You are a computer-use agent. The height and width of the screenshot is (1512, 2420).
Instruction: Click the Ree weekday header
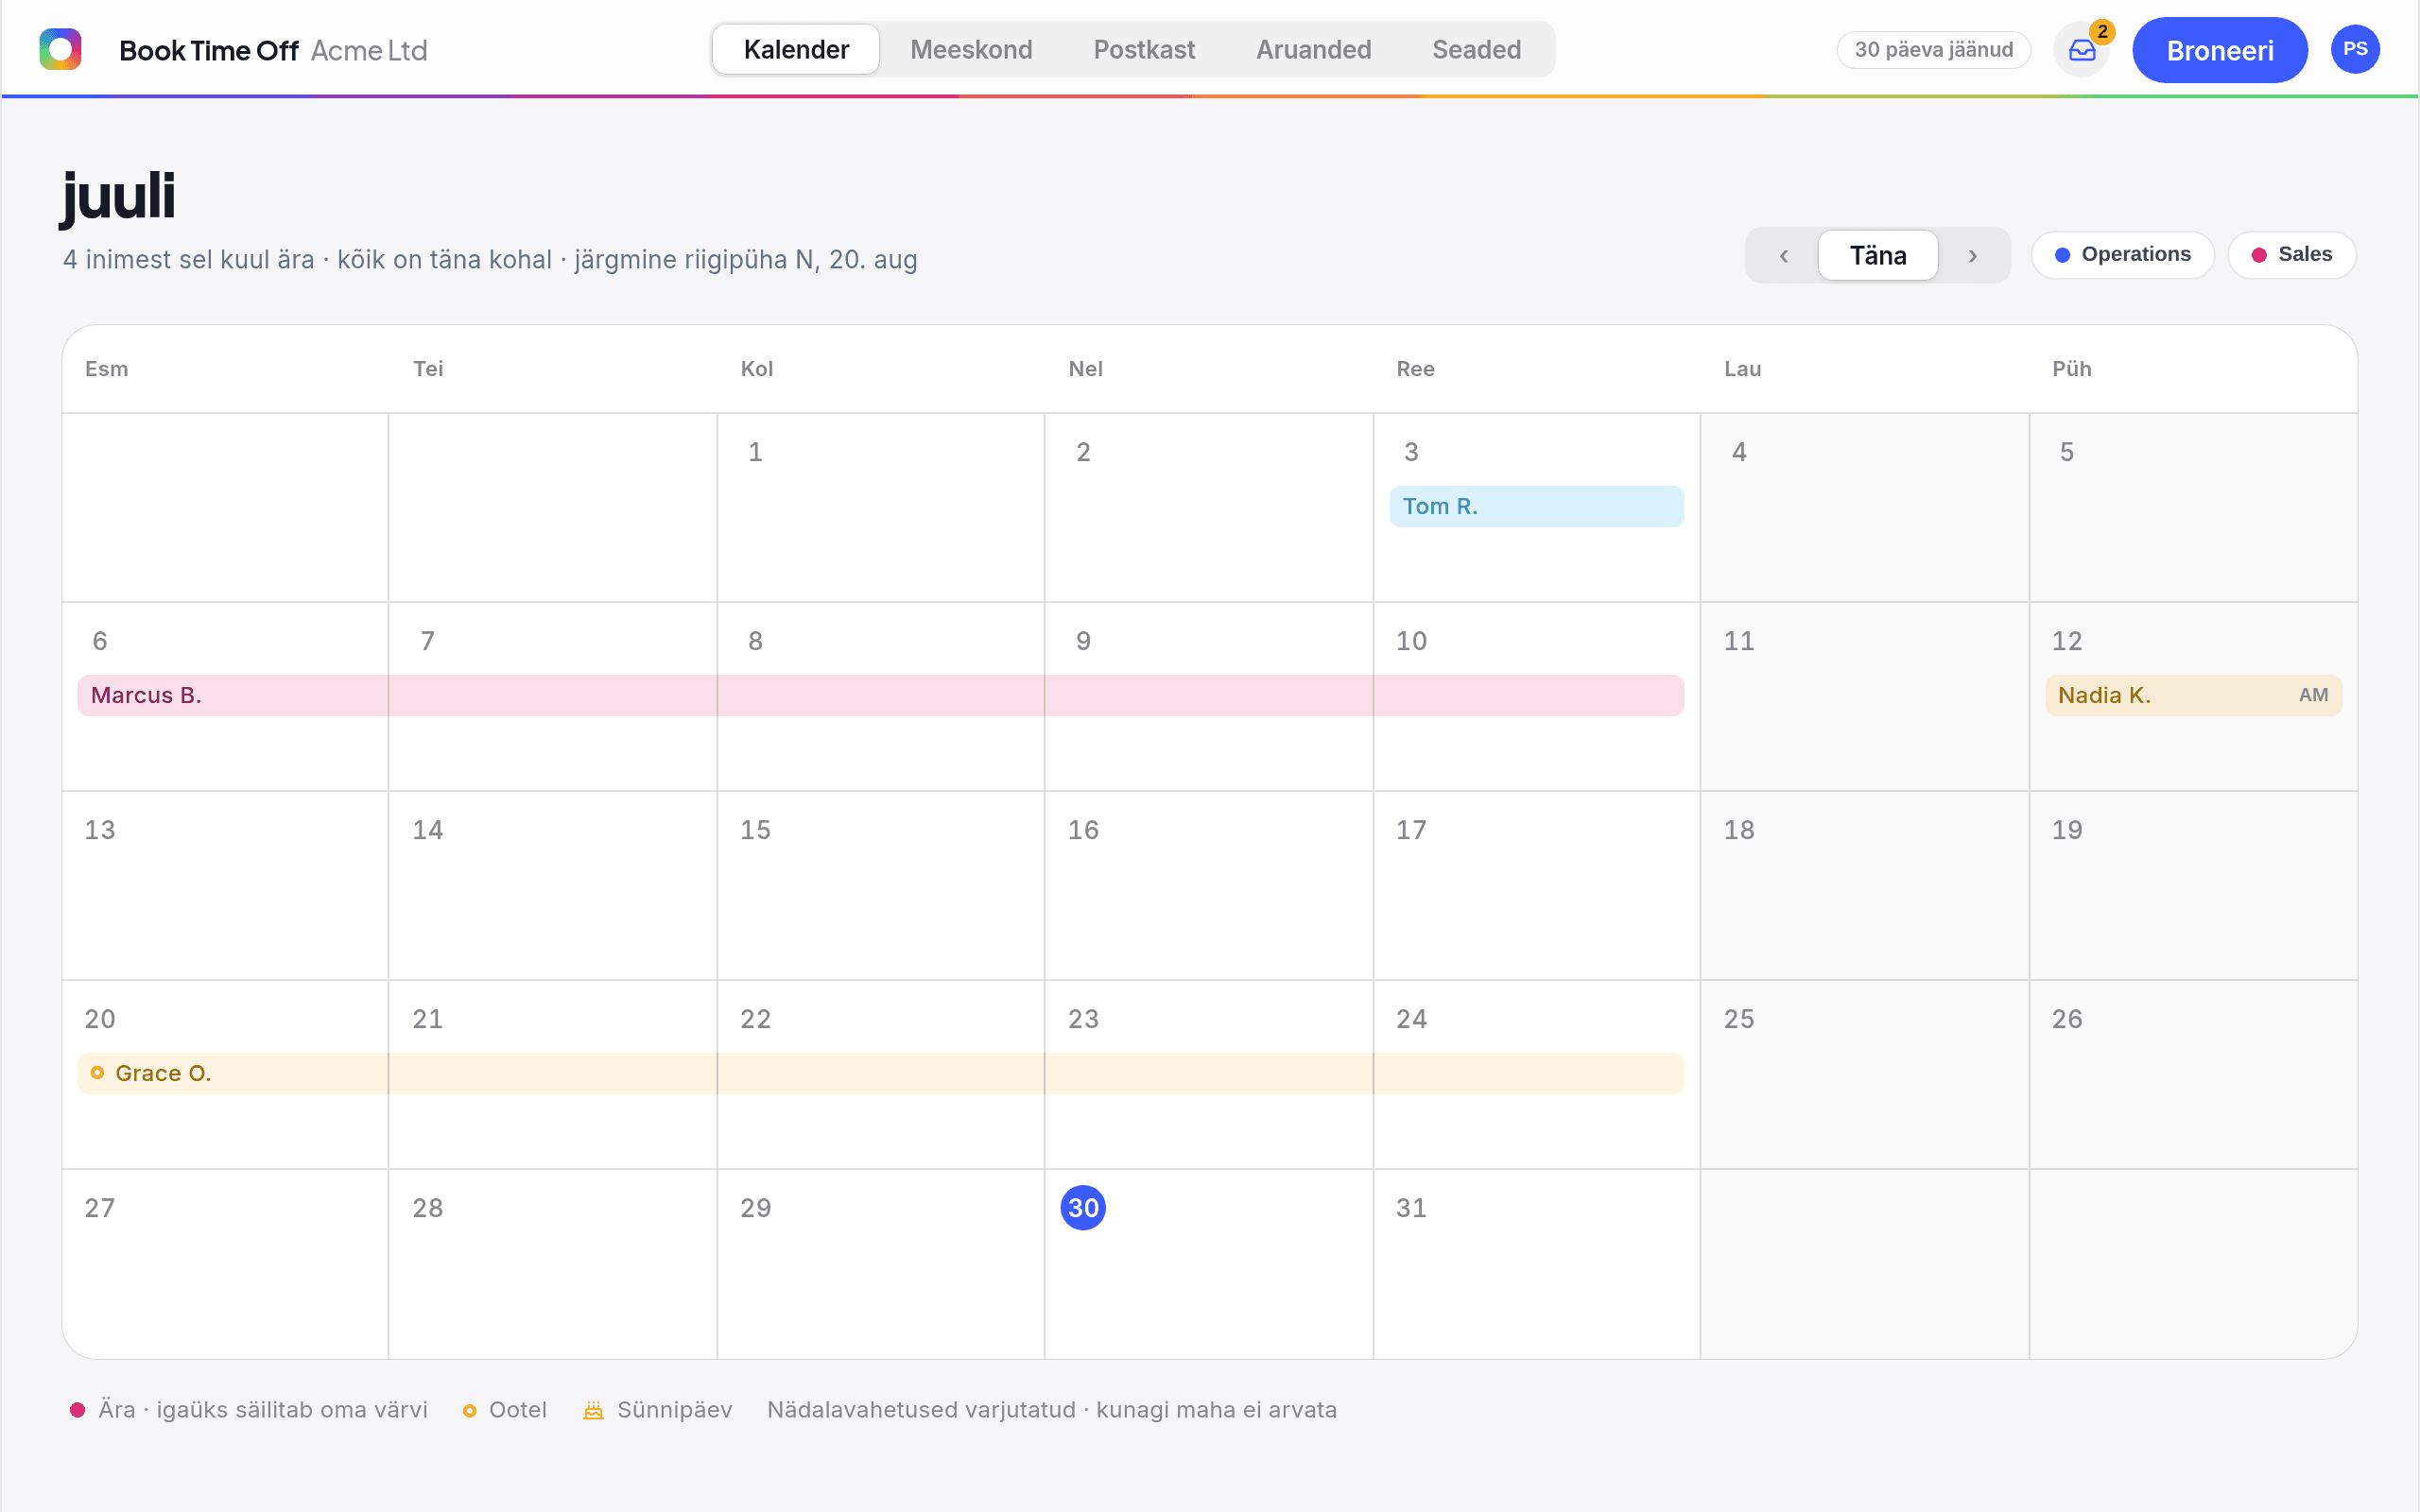[1415, 369]
